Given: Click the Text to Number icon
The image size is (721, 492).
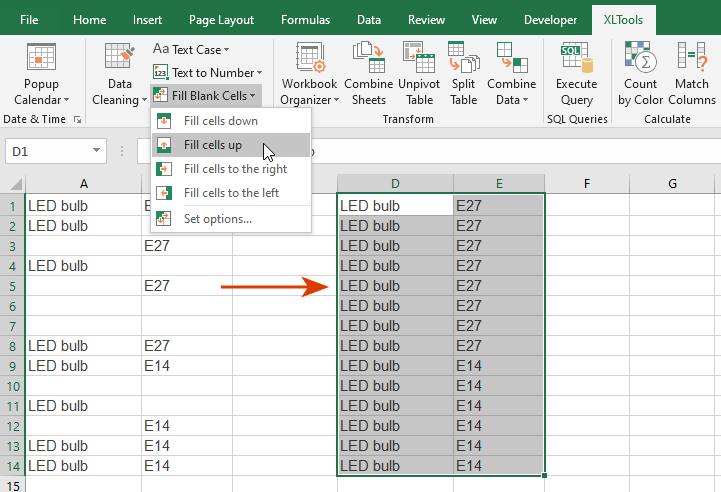Looking at the screenshot, I should coord(160,72).
